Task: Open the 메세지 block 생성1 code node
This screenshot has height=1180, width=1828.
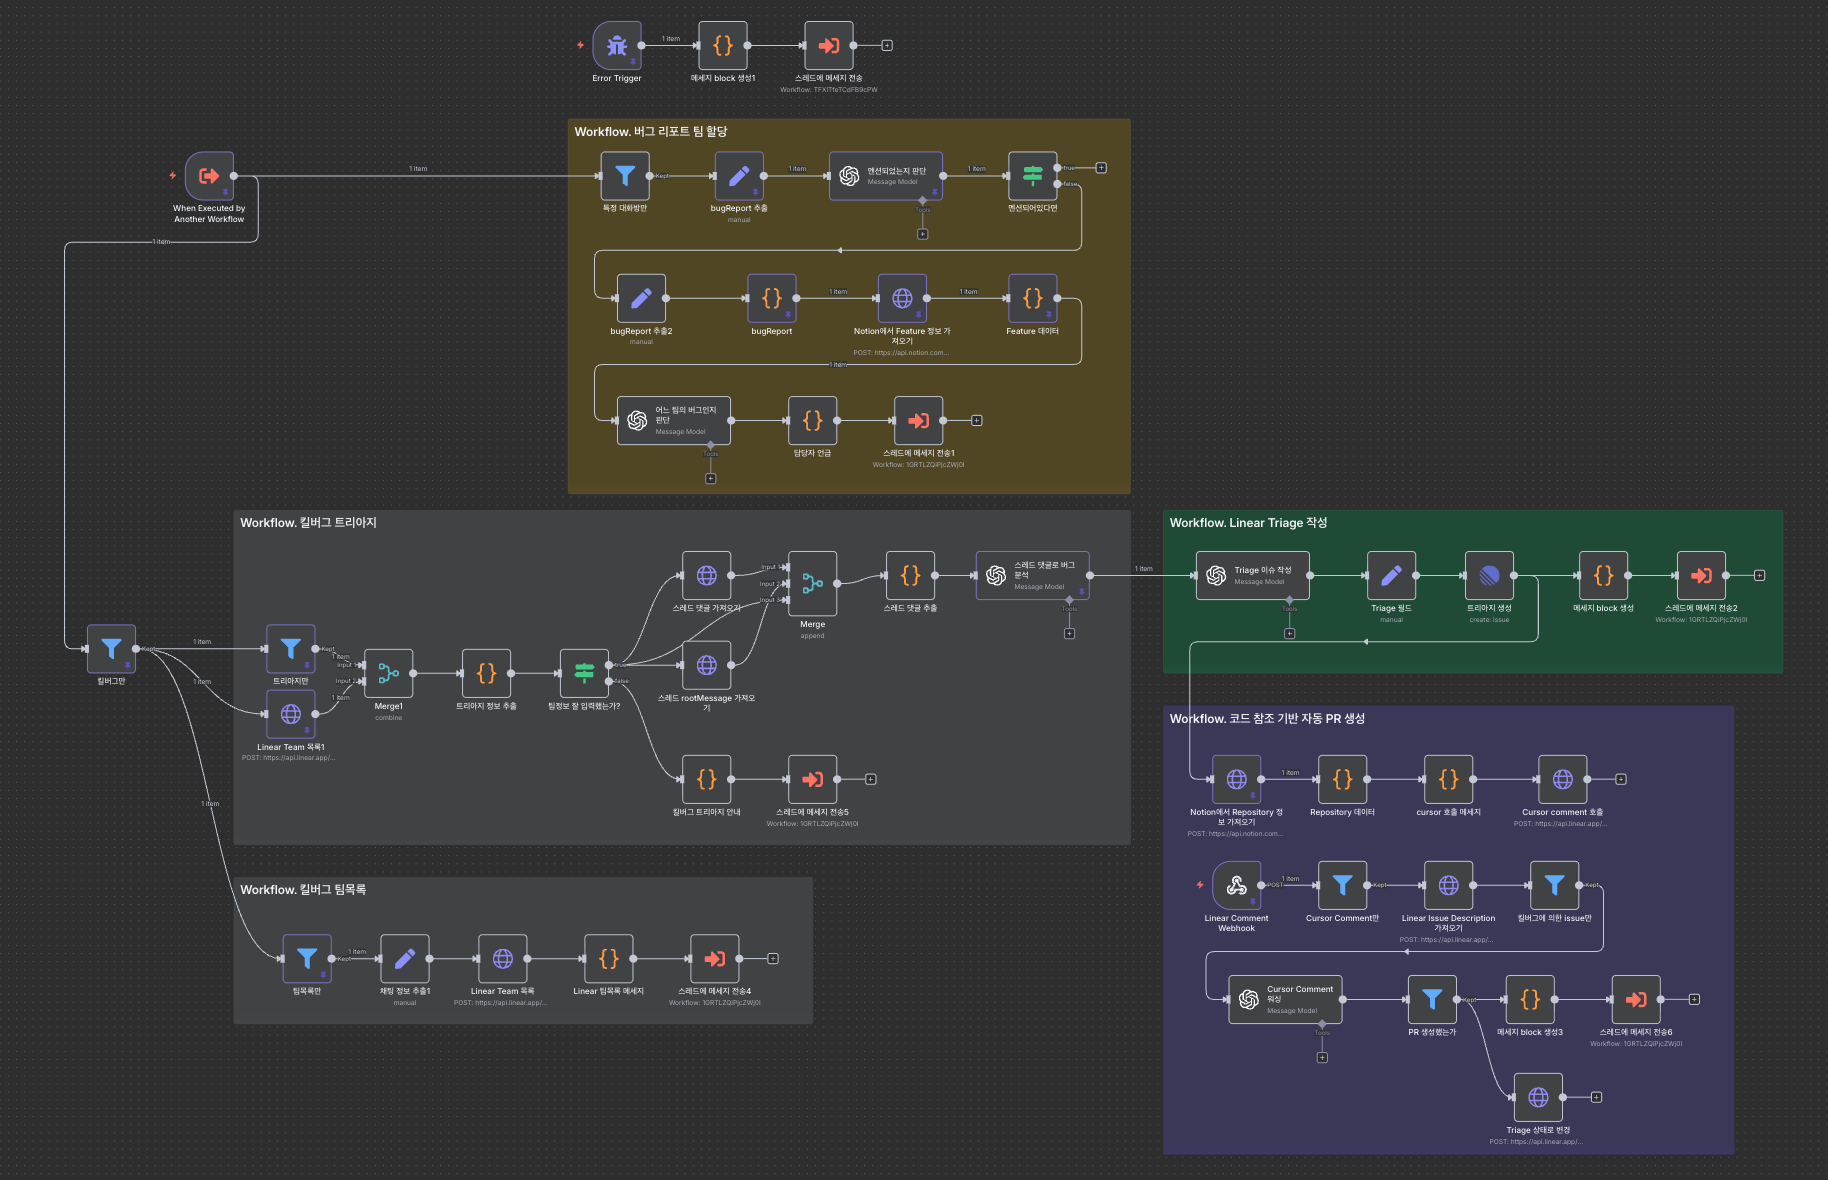Action: coord(723,46)
